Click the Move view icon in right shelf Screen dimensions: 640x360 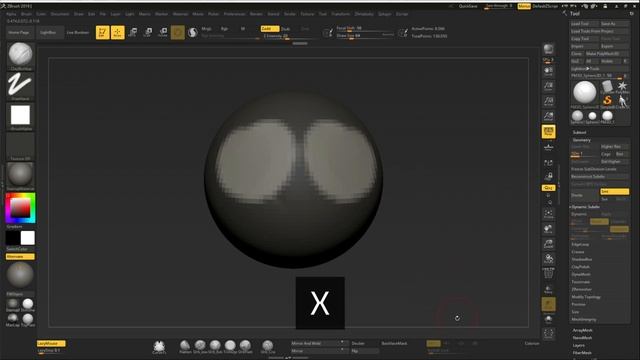point(549,229)
